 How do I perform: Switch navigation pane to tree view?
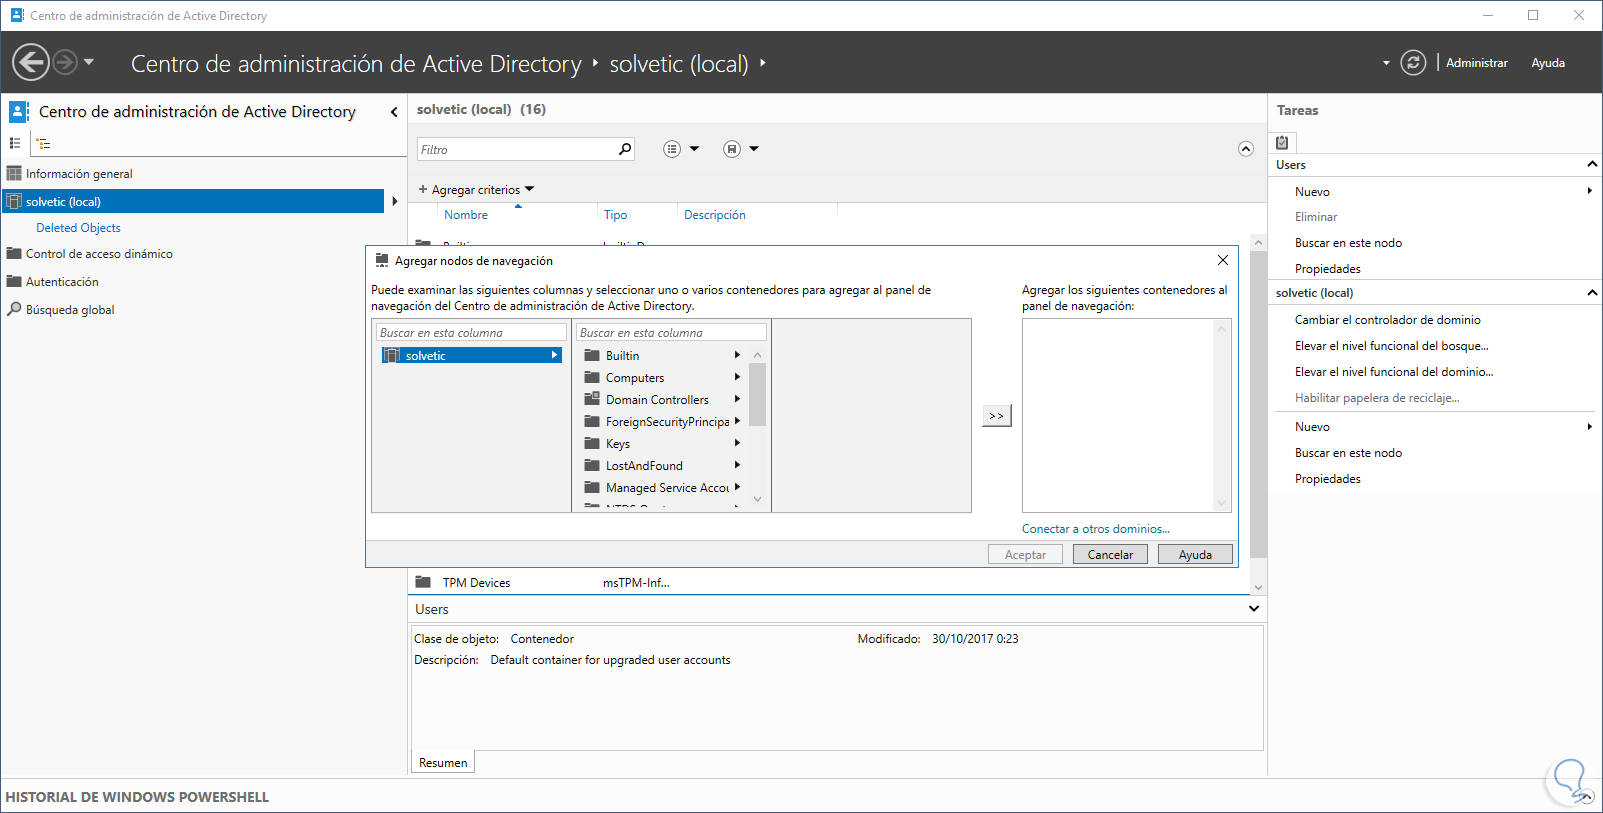coord(44,144)
